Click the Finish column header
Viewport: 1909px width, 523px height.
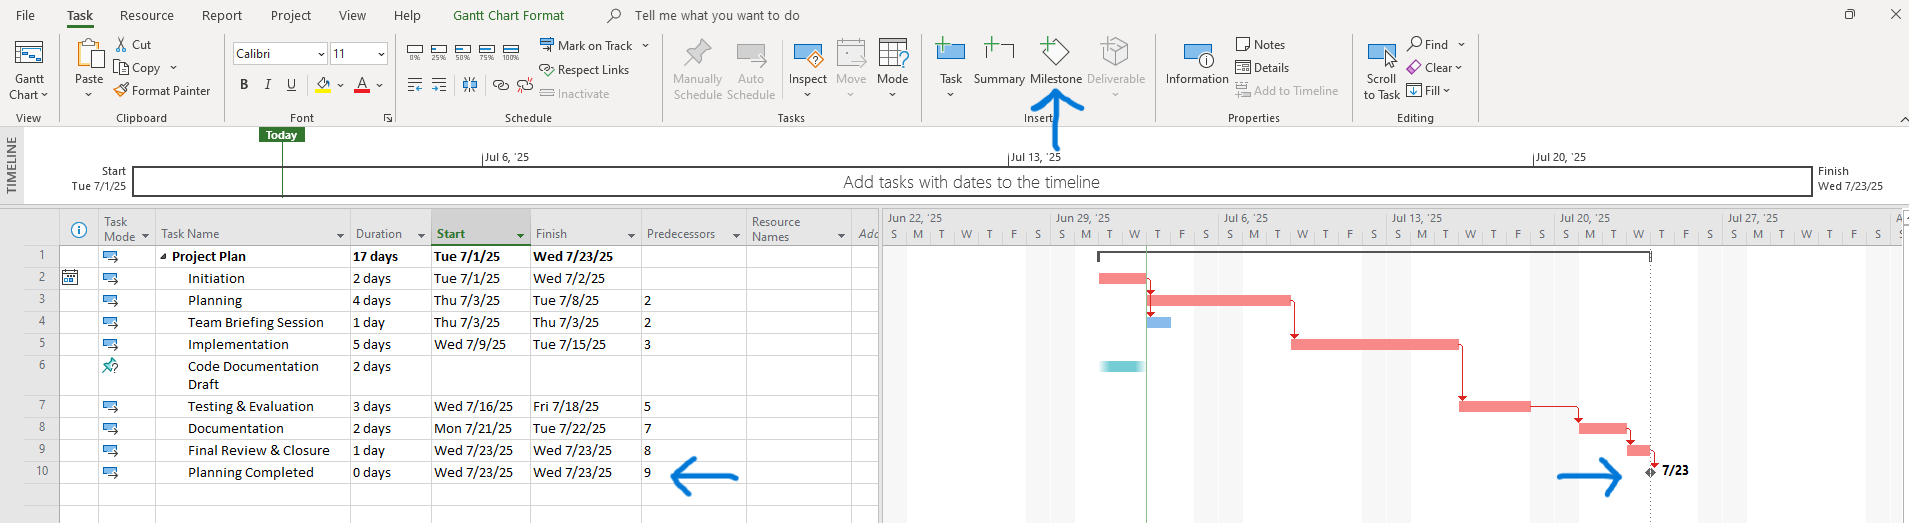pyautogui.click(x=586, y=228)
